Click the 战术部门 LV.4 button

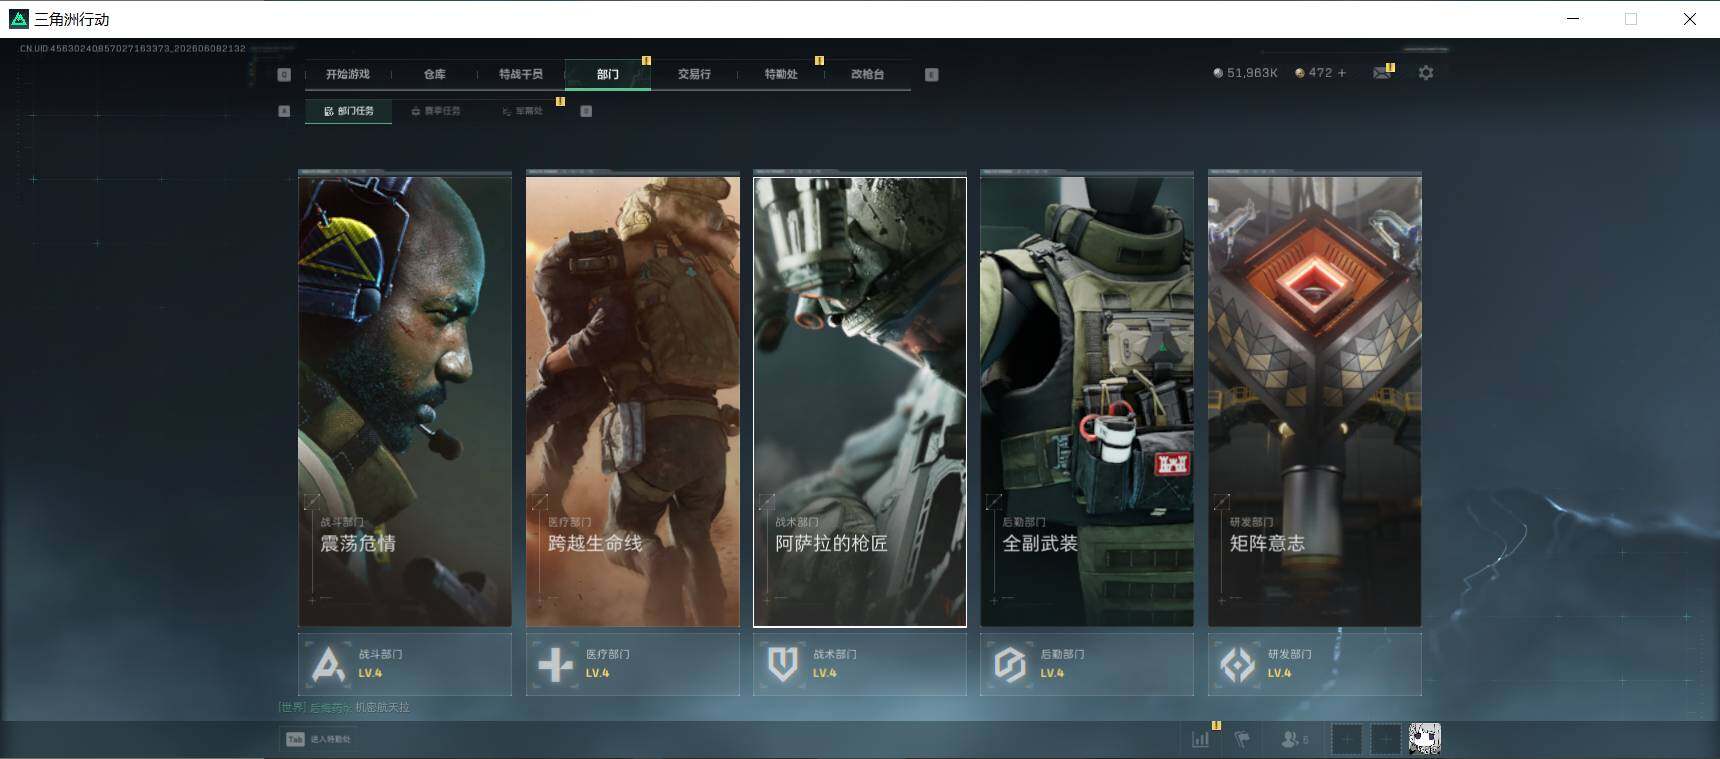click(x=860, y=664)
